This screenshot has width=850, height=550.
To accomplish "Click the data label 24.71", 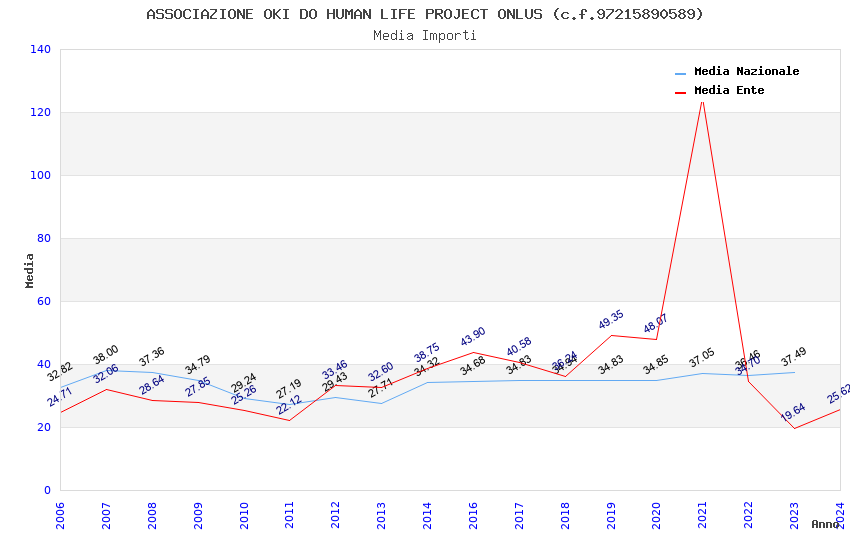I will point(60,397).
